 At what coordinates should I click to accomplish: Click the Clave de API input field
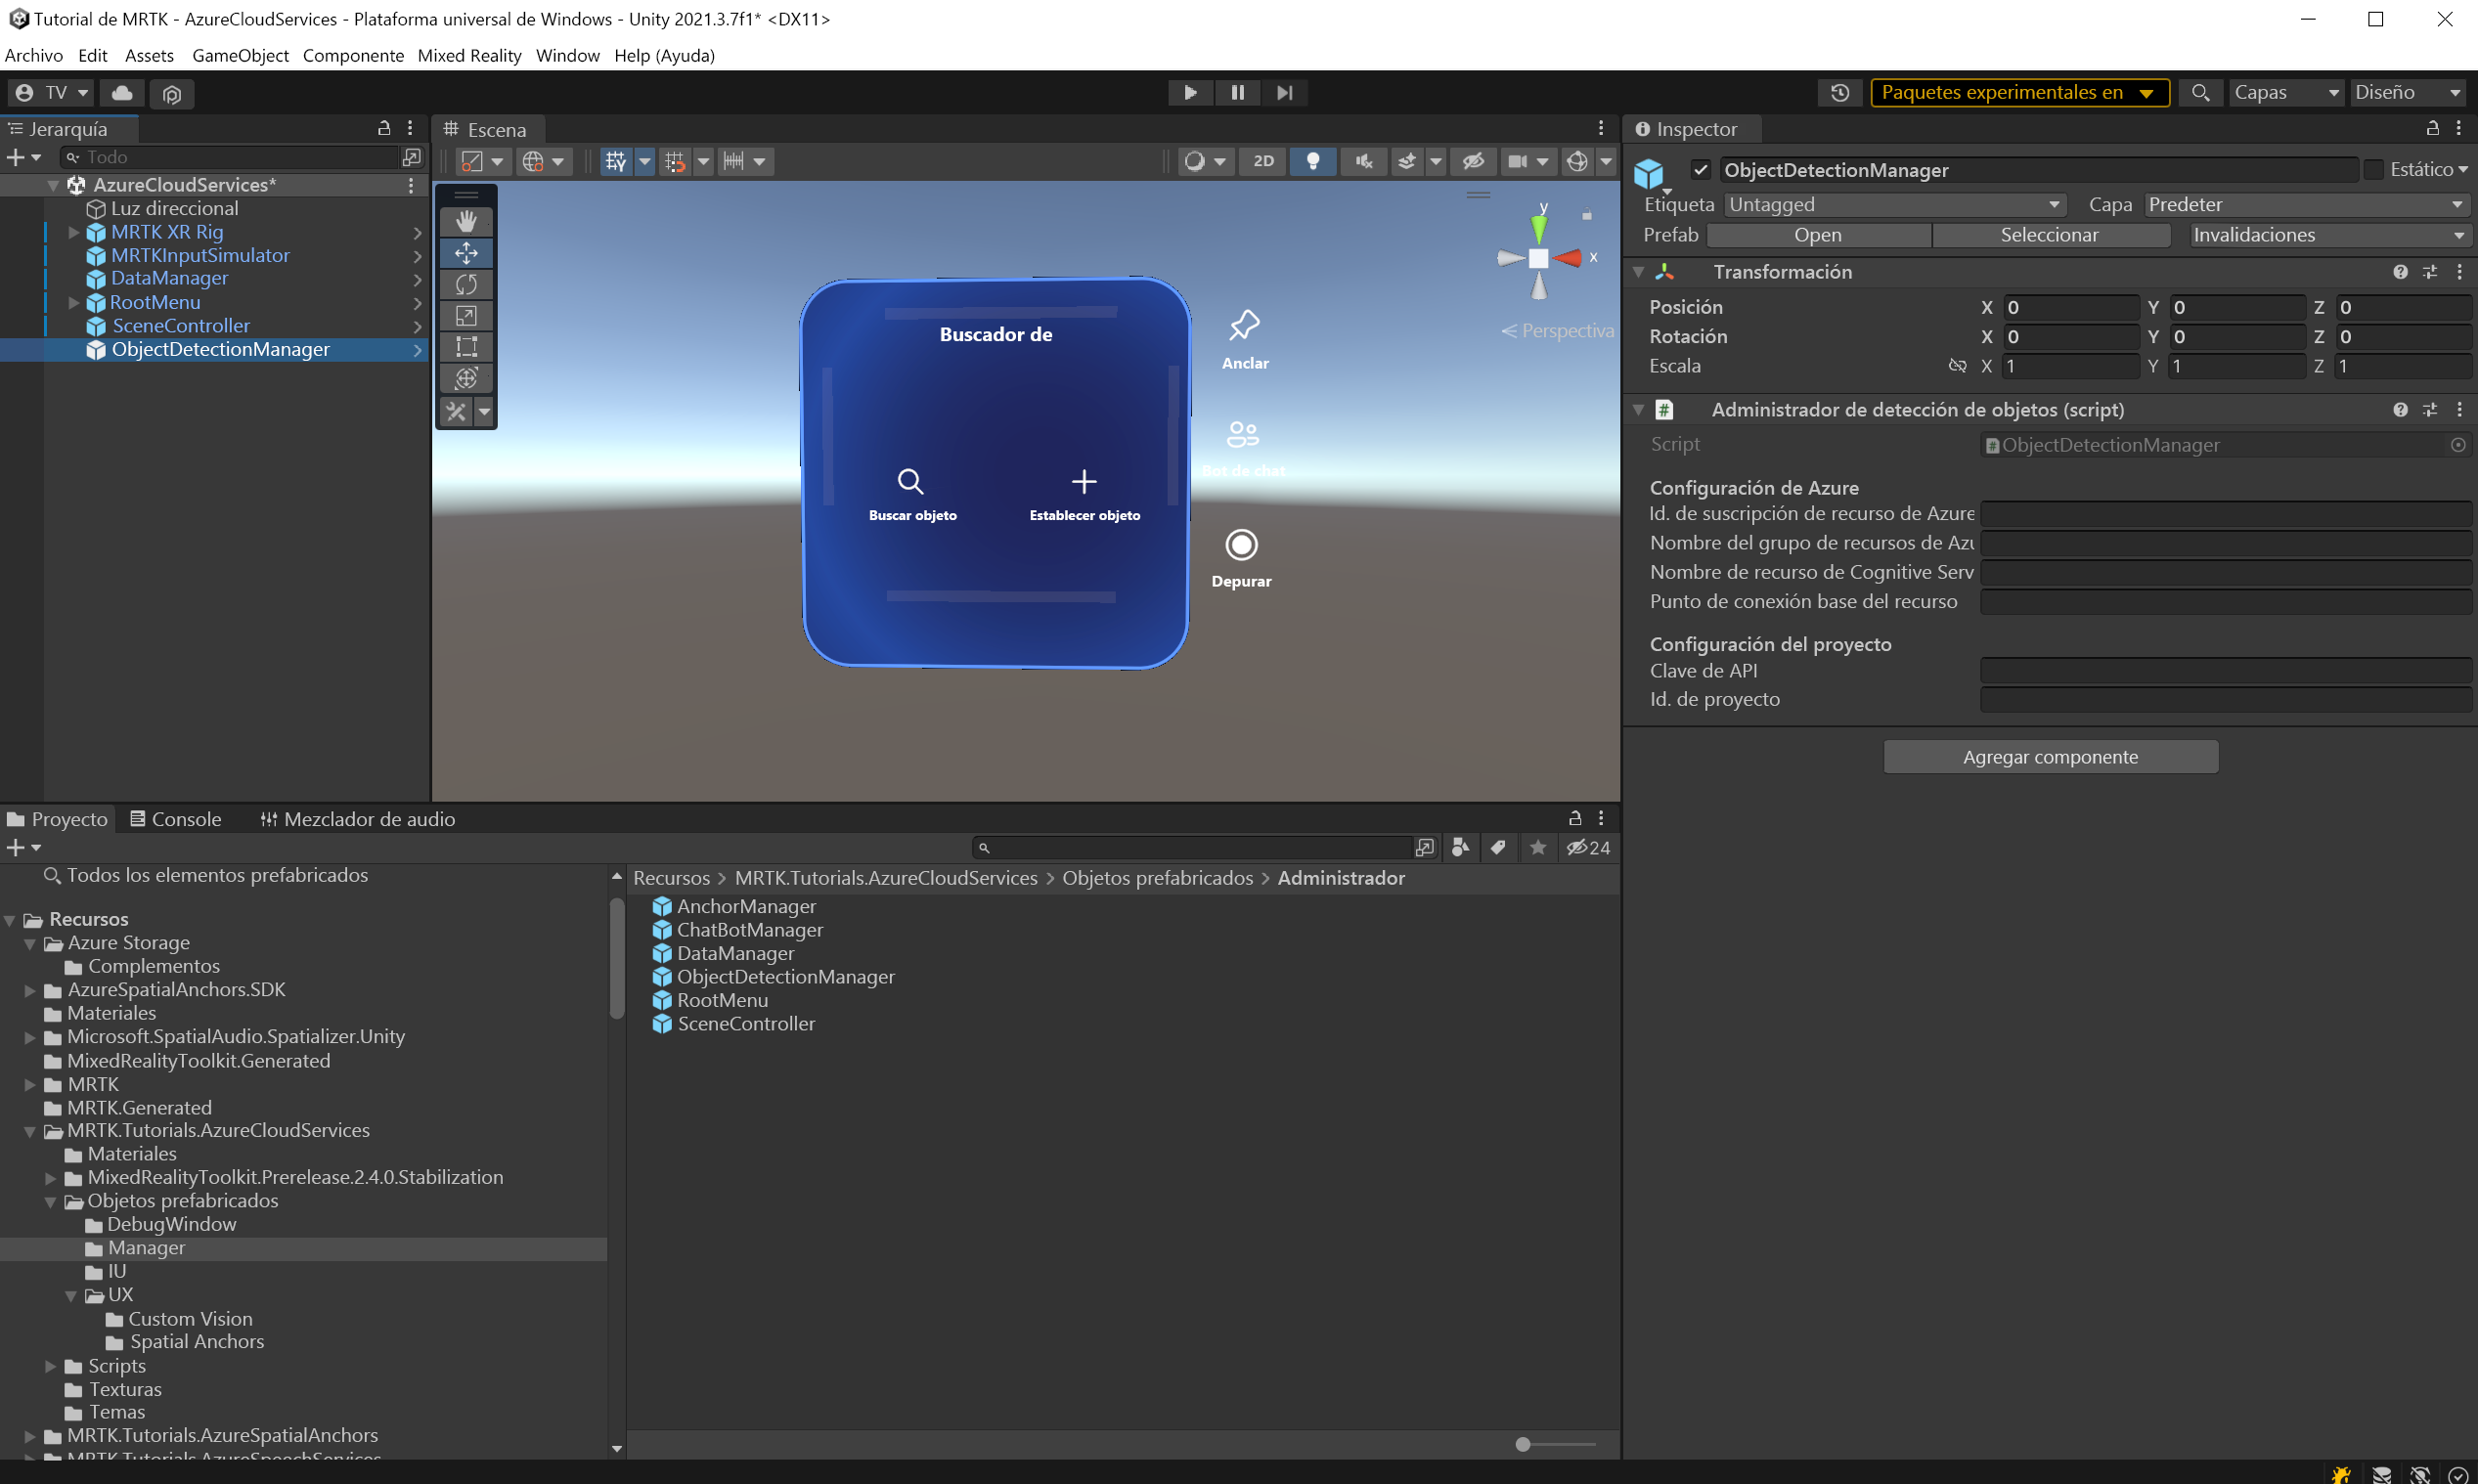click(x=2224, y=670)
